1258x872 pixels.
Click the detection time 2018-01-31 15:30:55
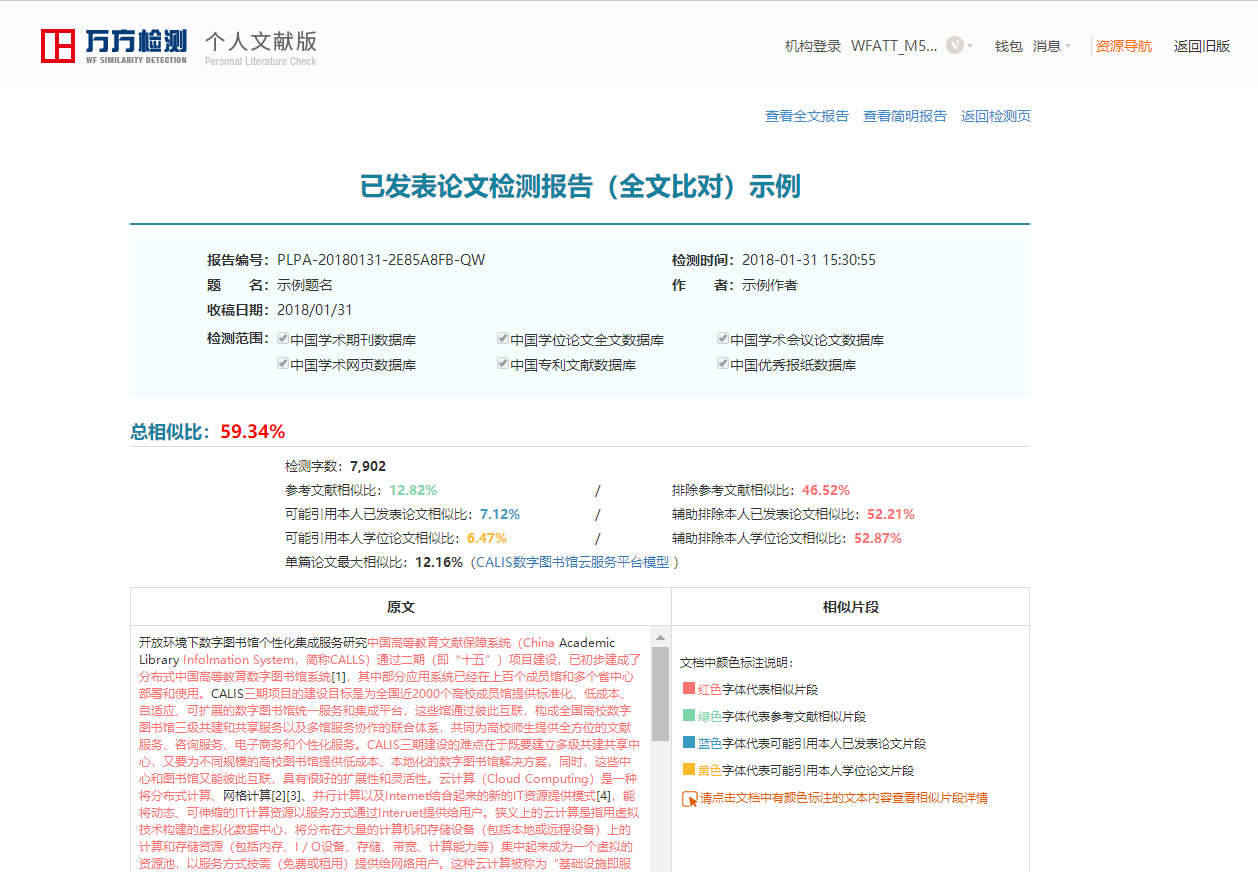tap(809, 260)
